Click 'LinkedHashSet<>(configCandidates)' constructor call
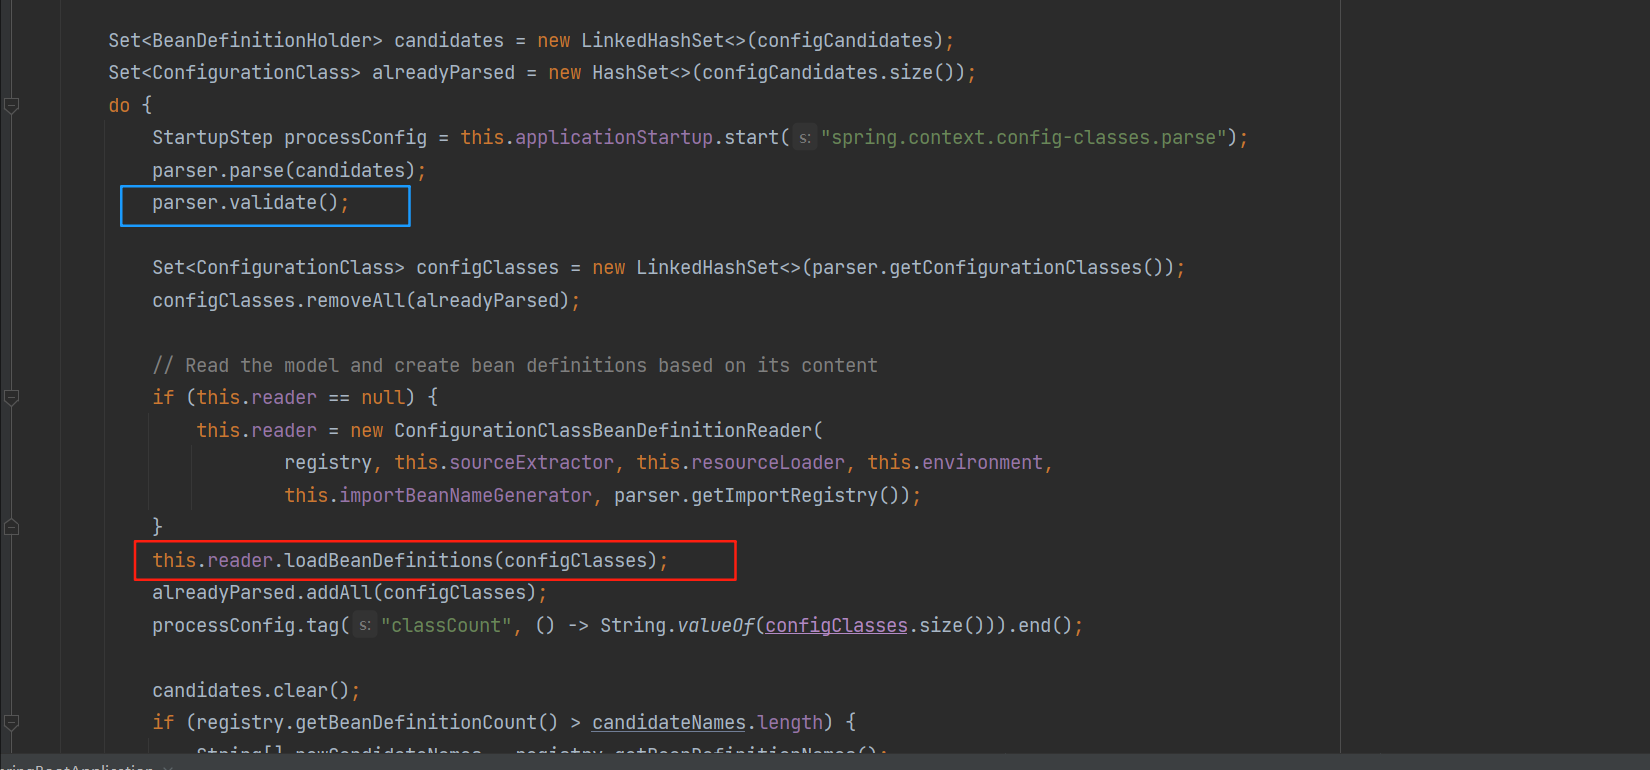 point(762,41)
